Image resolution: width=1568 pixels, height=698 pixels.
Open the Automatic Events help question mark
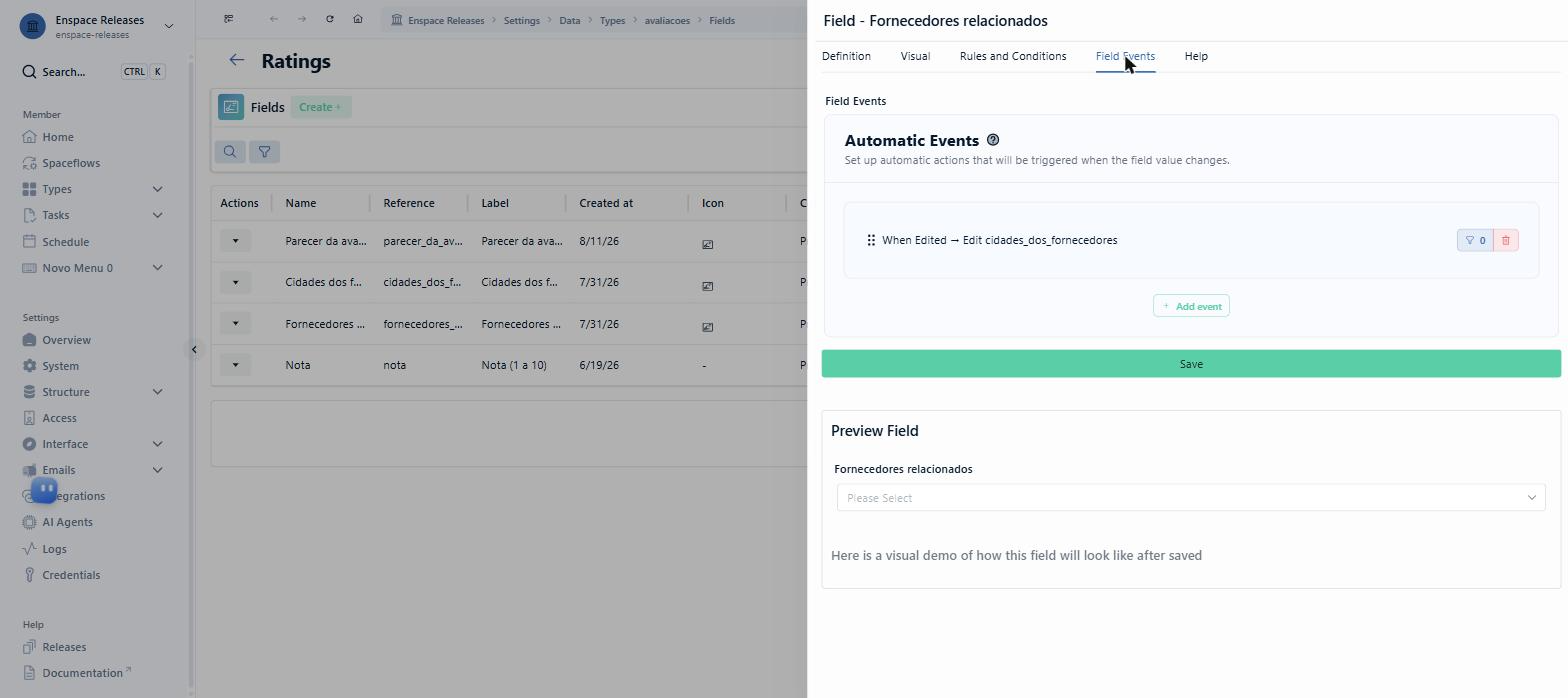point(992,140)
